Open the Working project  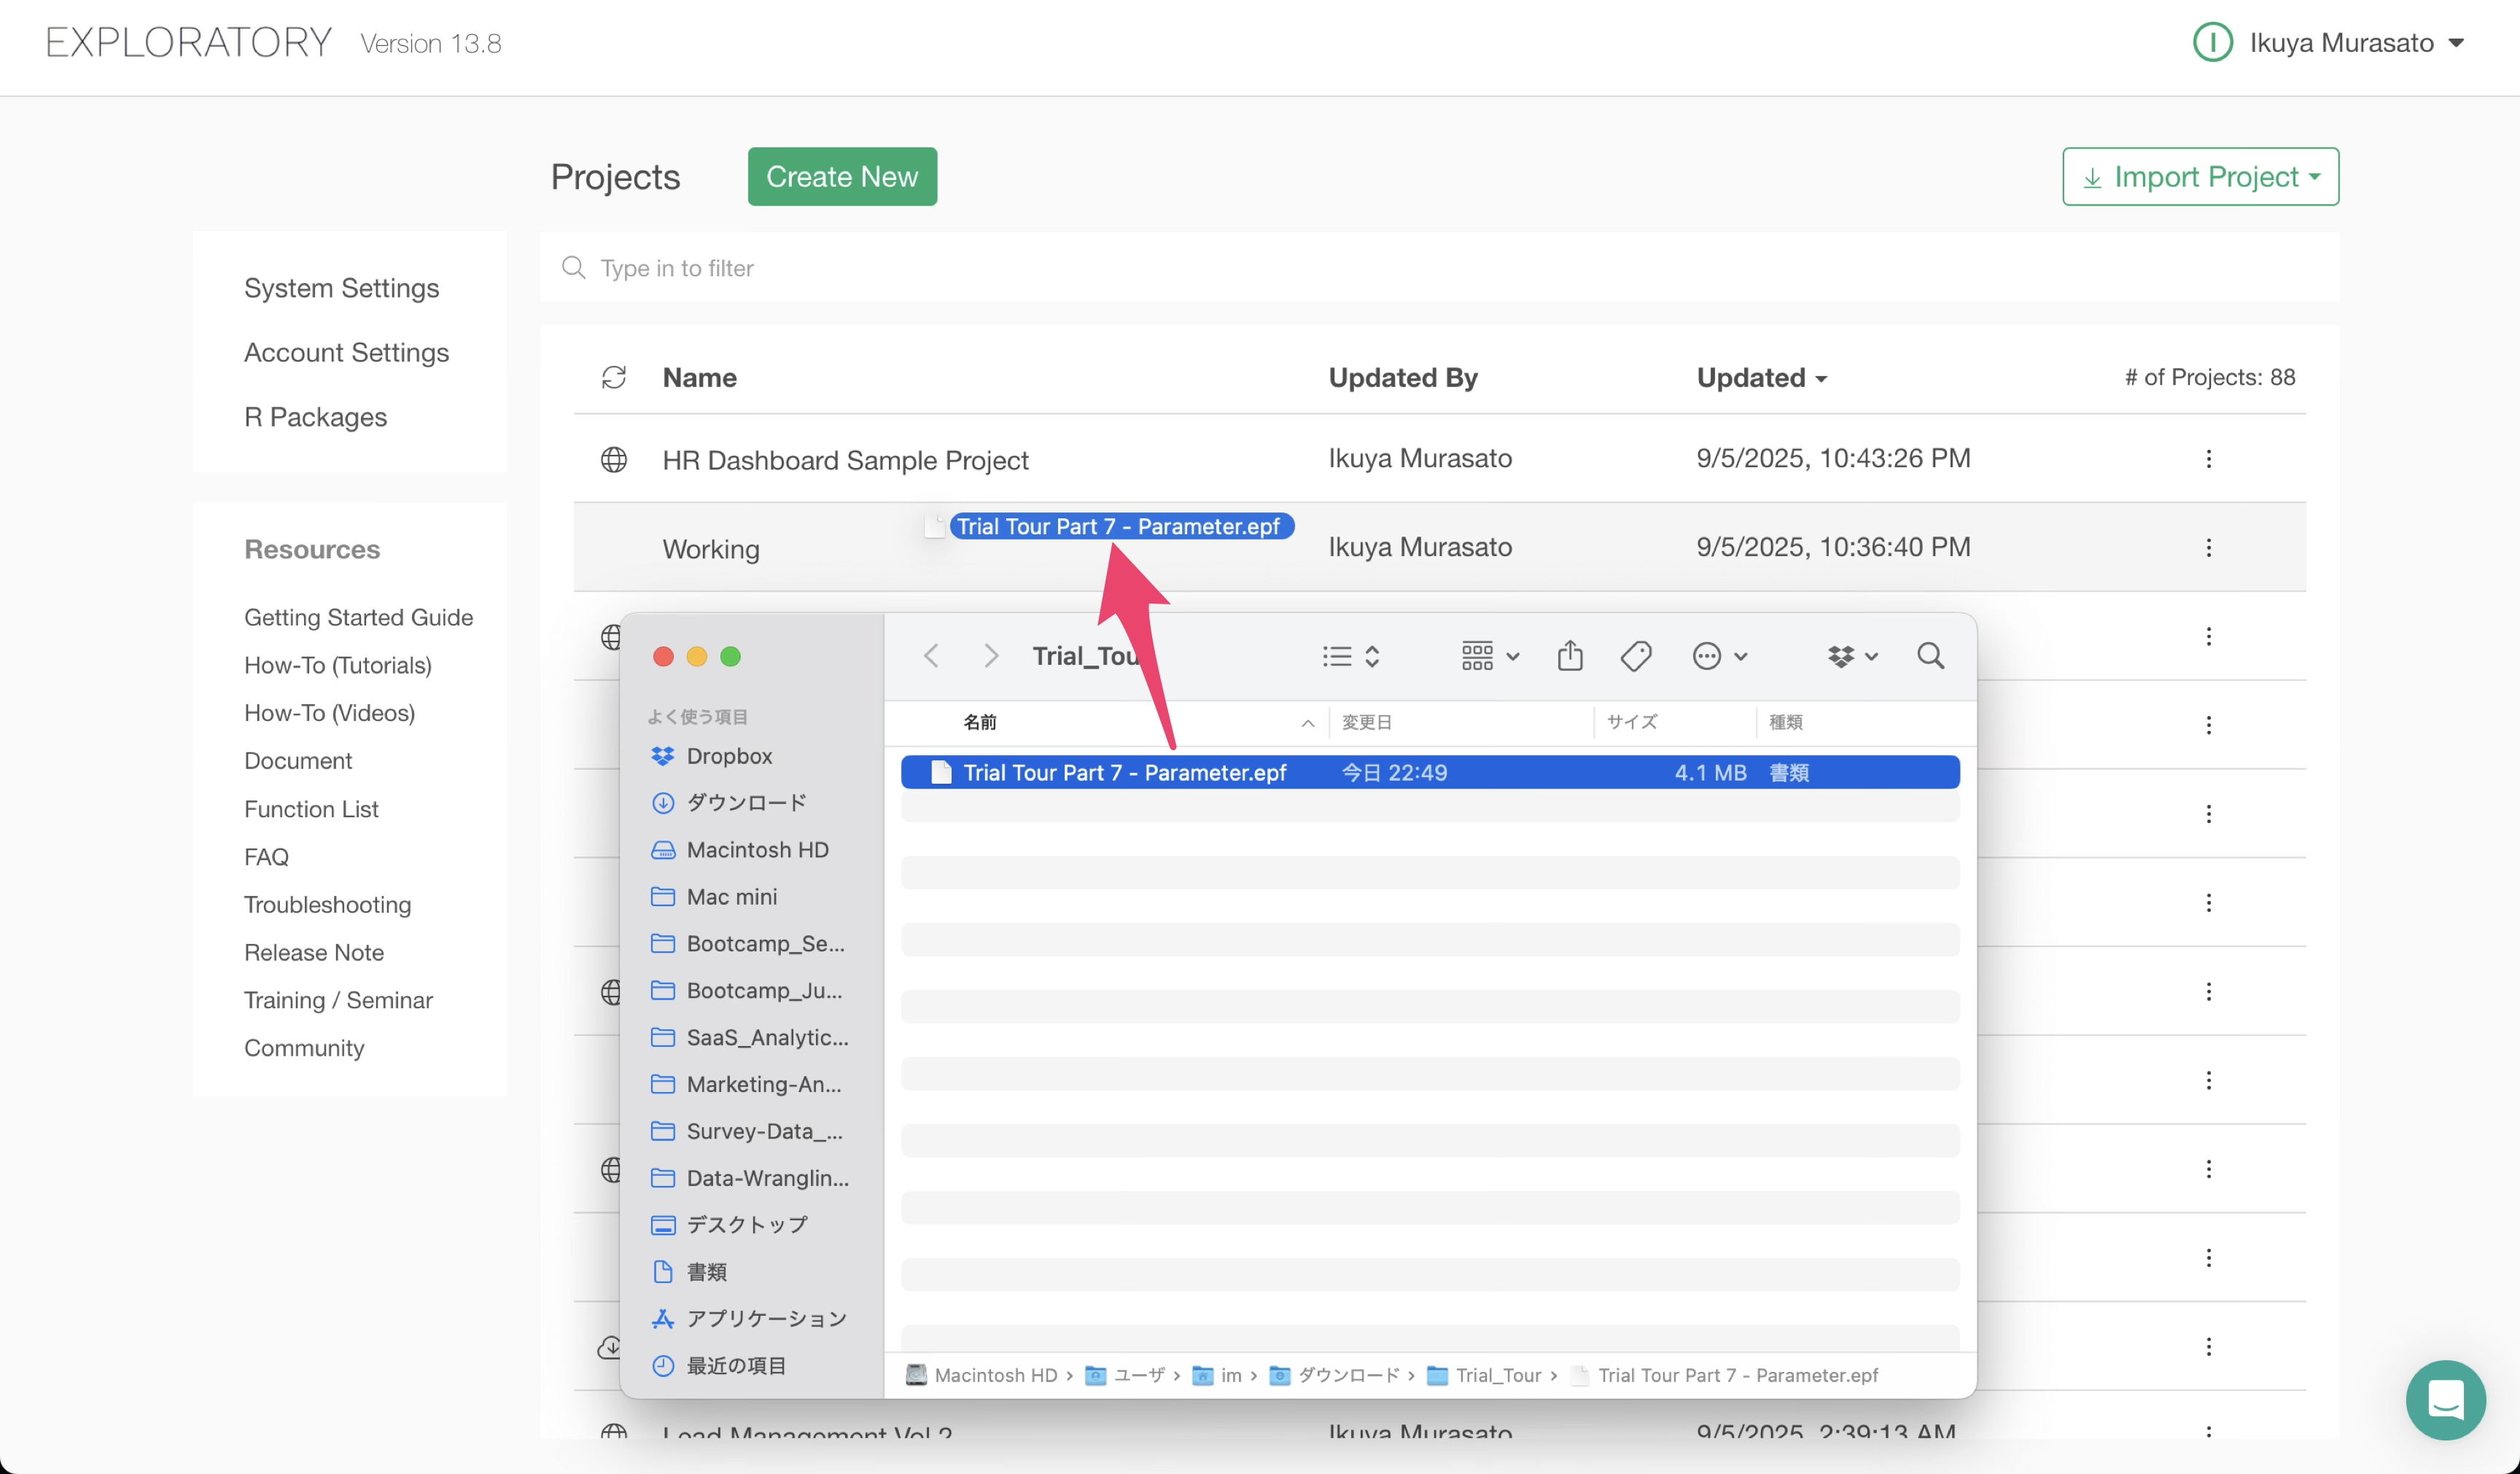pyautogui.click(x=711, y=549)
